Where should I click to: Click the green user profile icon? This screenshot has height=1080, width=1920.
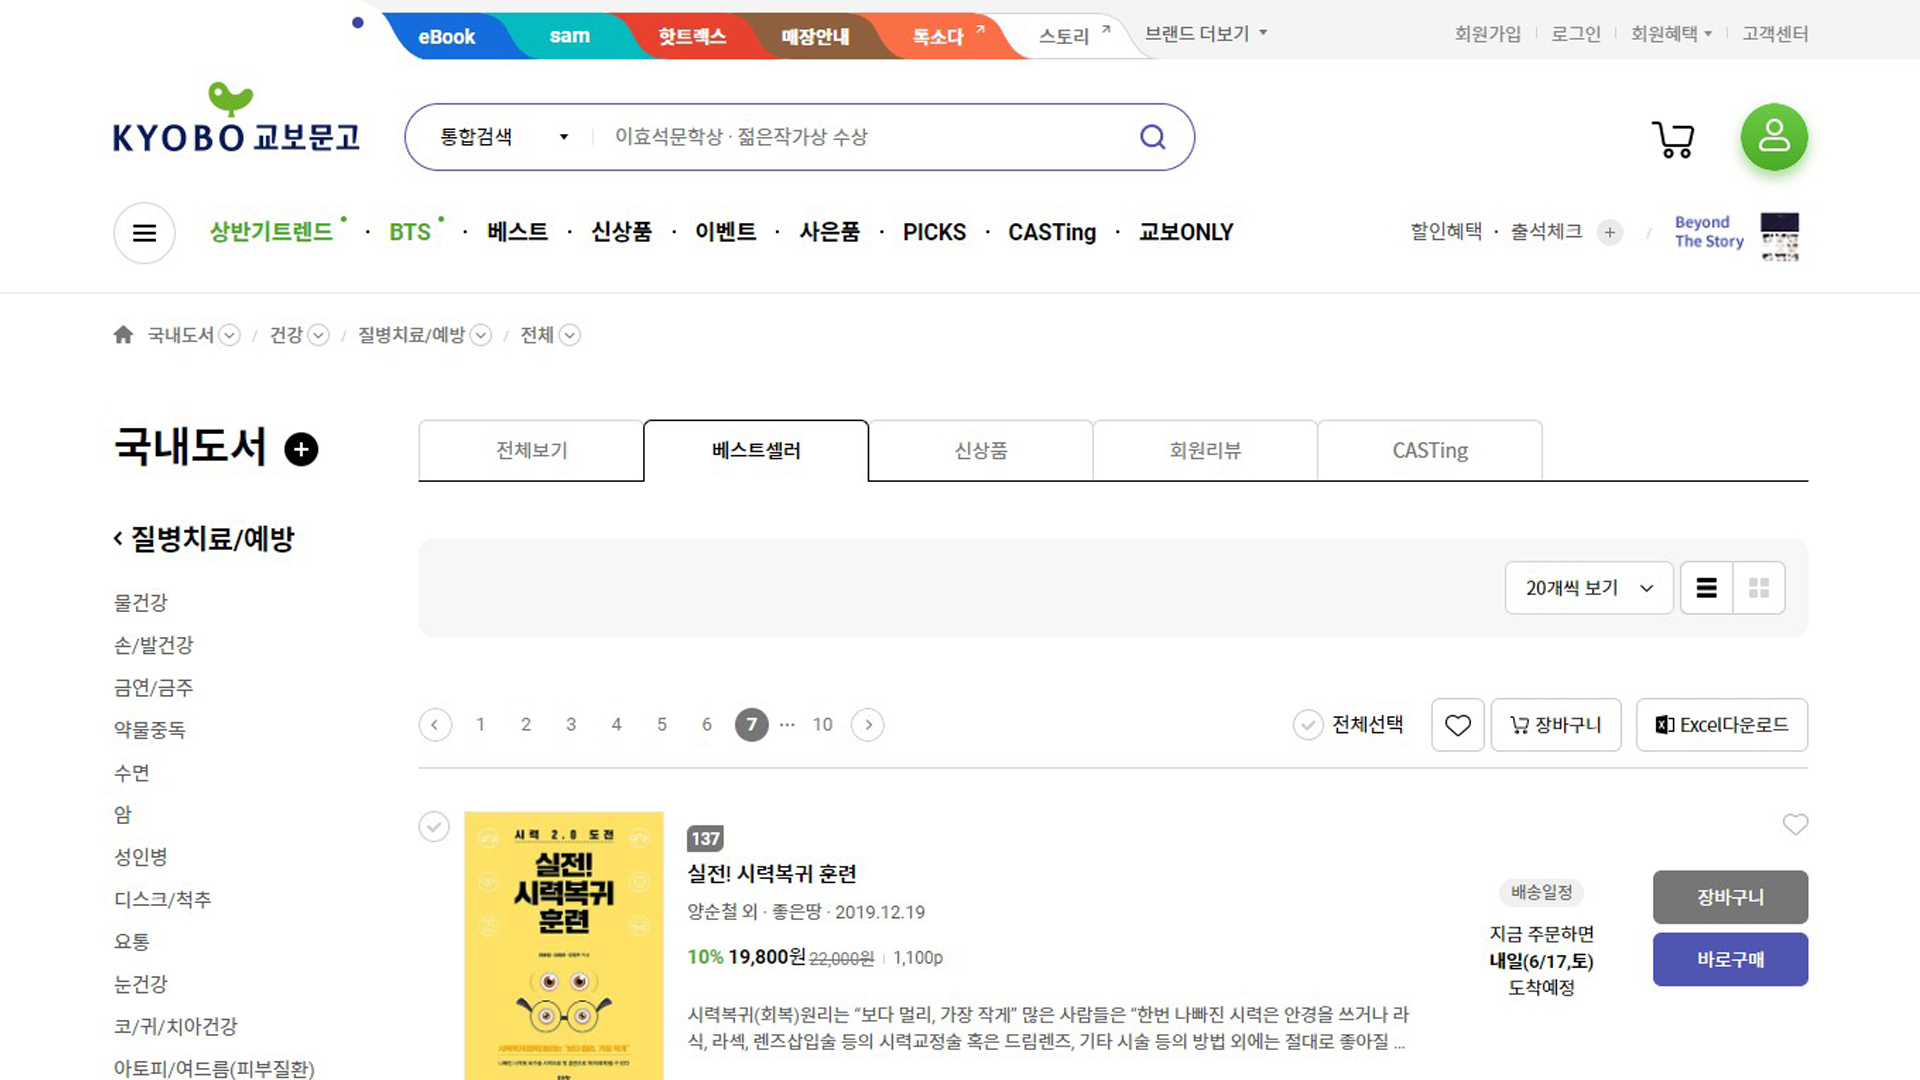tap(1774, 137)
